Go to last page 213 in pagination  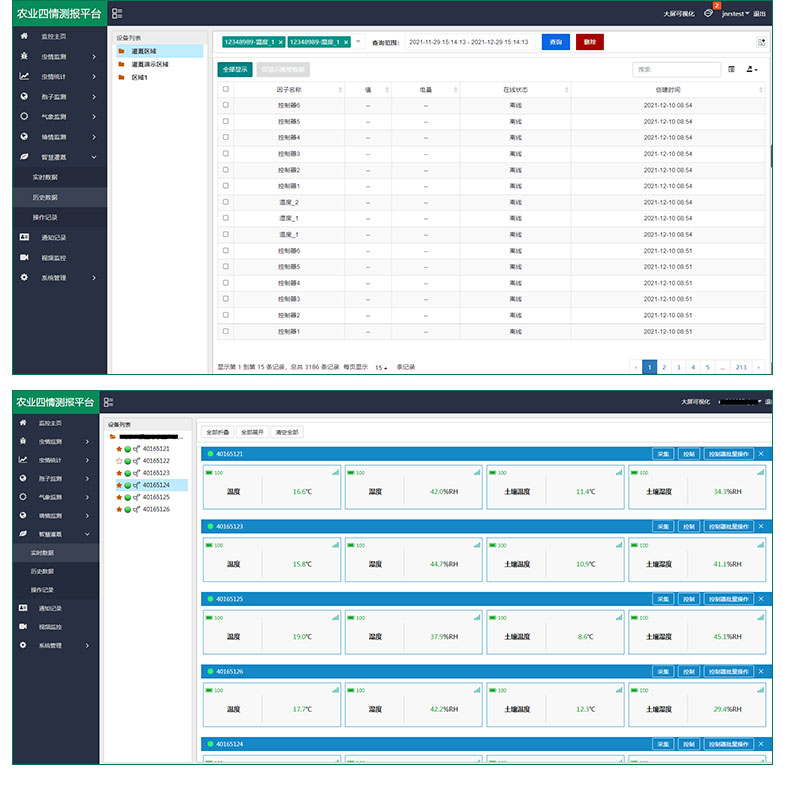[741, 367]
